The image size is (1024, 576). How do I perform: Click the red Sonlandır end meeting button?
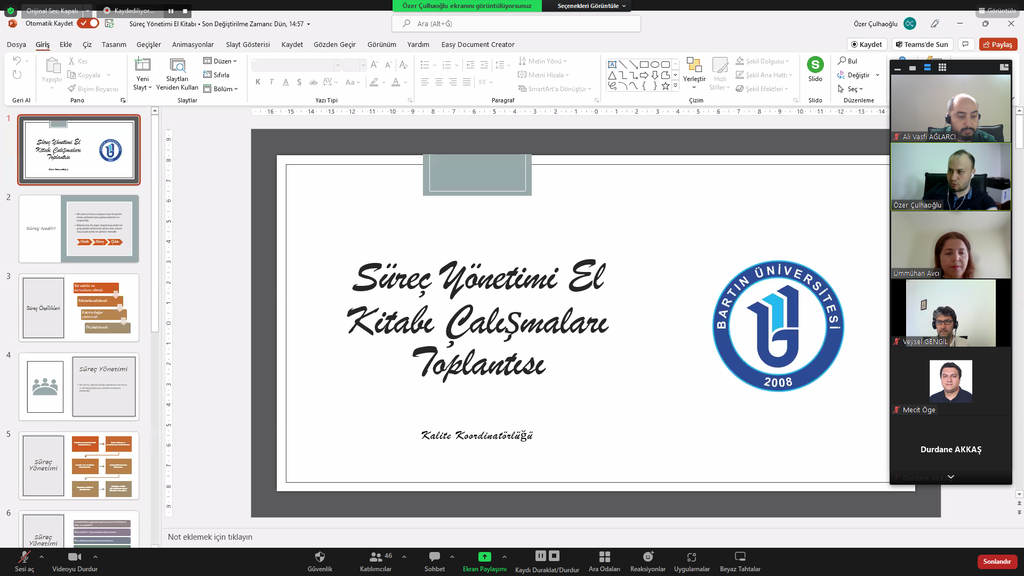point(997,562)
